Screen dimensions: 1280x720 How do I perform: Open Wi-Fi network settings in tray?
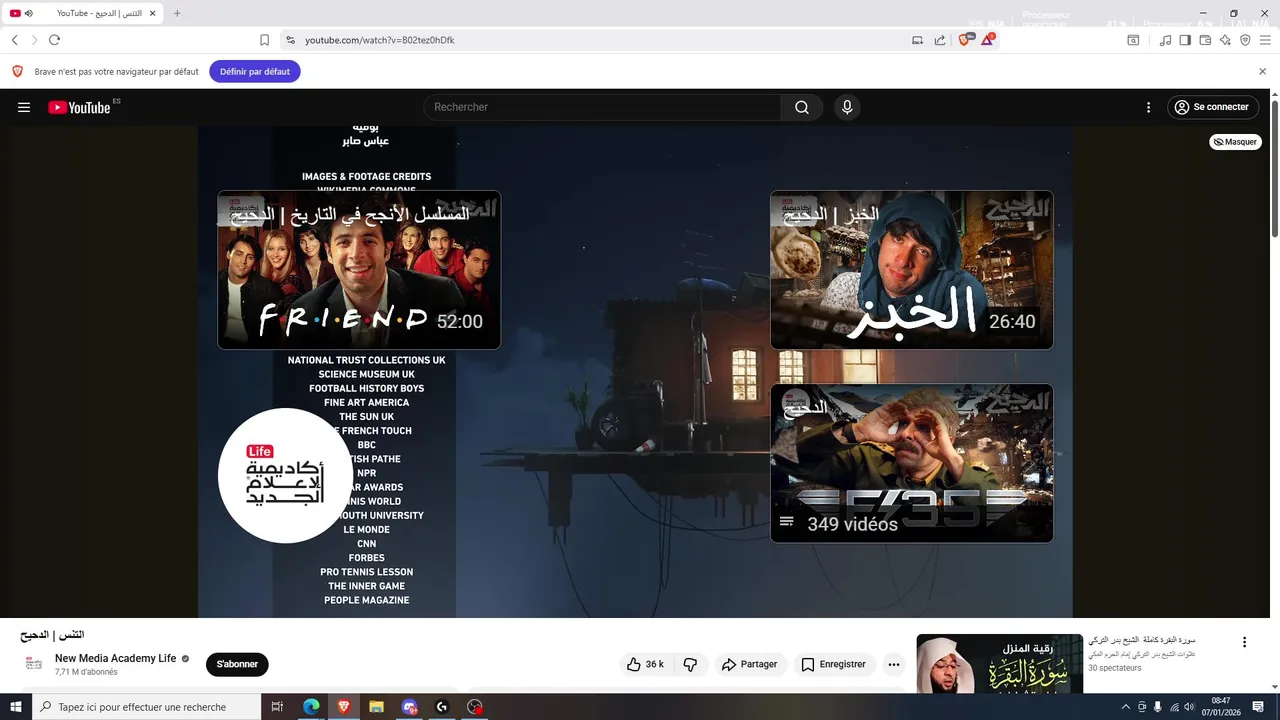1174,707
